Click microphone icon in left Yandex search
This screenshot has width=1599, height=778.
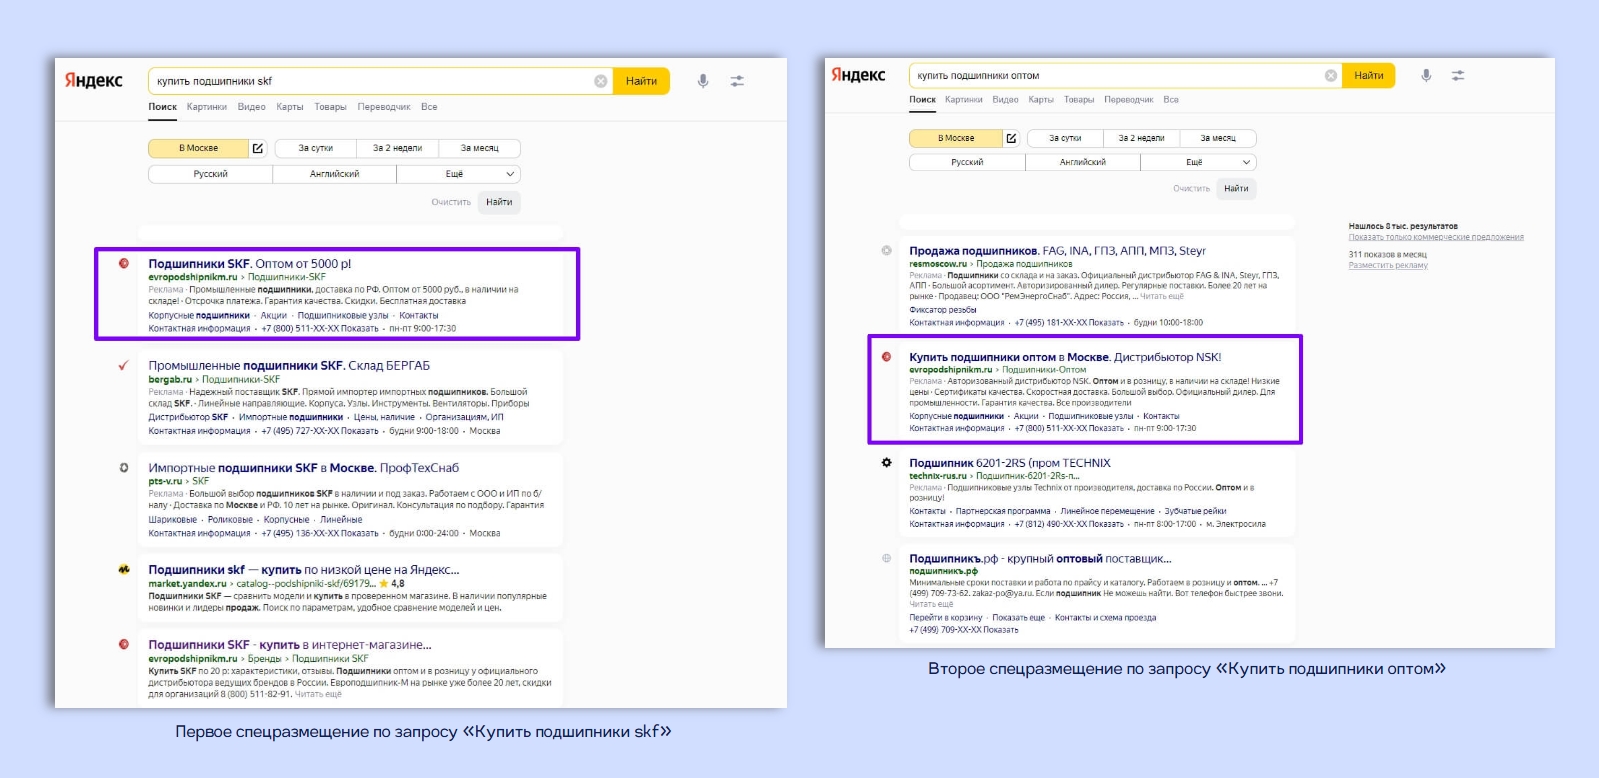click(x=703, y=81)
